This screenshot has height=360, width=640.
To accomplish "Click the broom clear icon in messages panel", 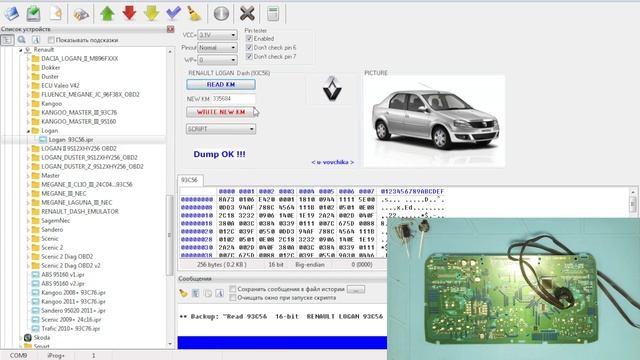I will (183, 293).
